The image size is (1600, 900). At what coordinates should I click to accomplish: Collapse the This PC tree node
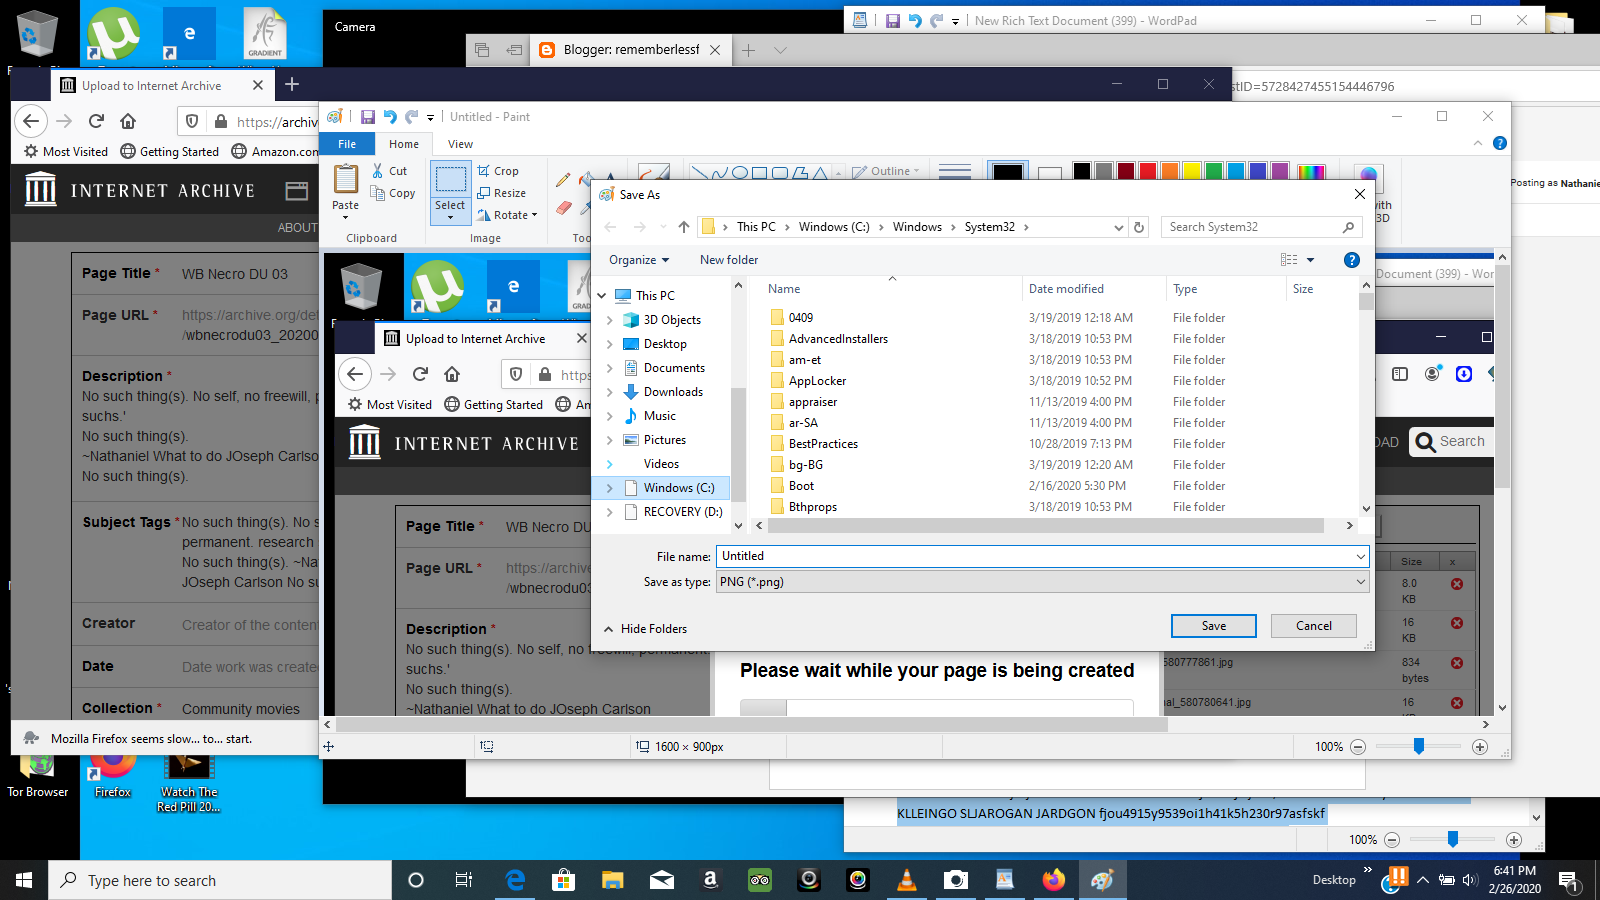[602, 296]
